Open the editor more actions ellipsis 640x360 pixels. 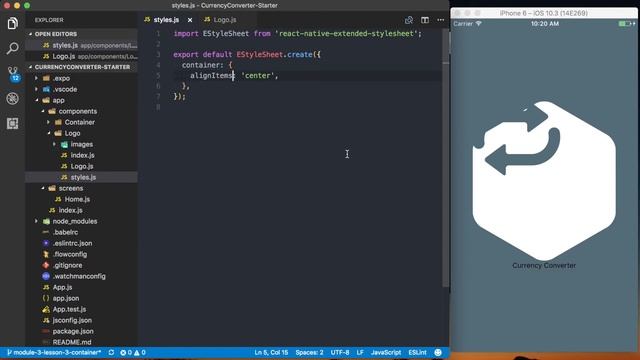[441, 20]
